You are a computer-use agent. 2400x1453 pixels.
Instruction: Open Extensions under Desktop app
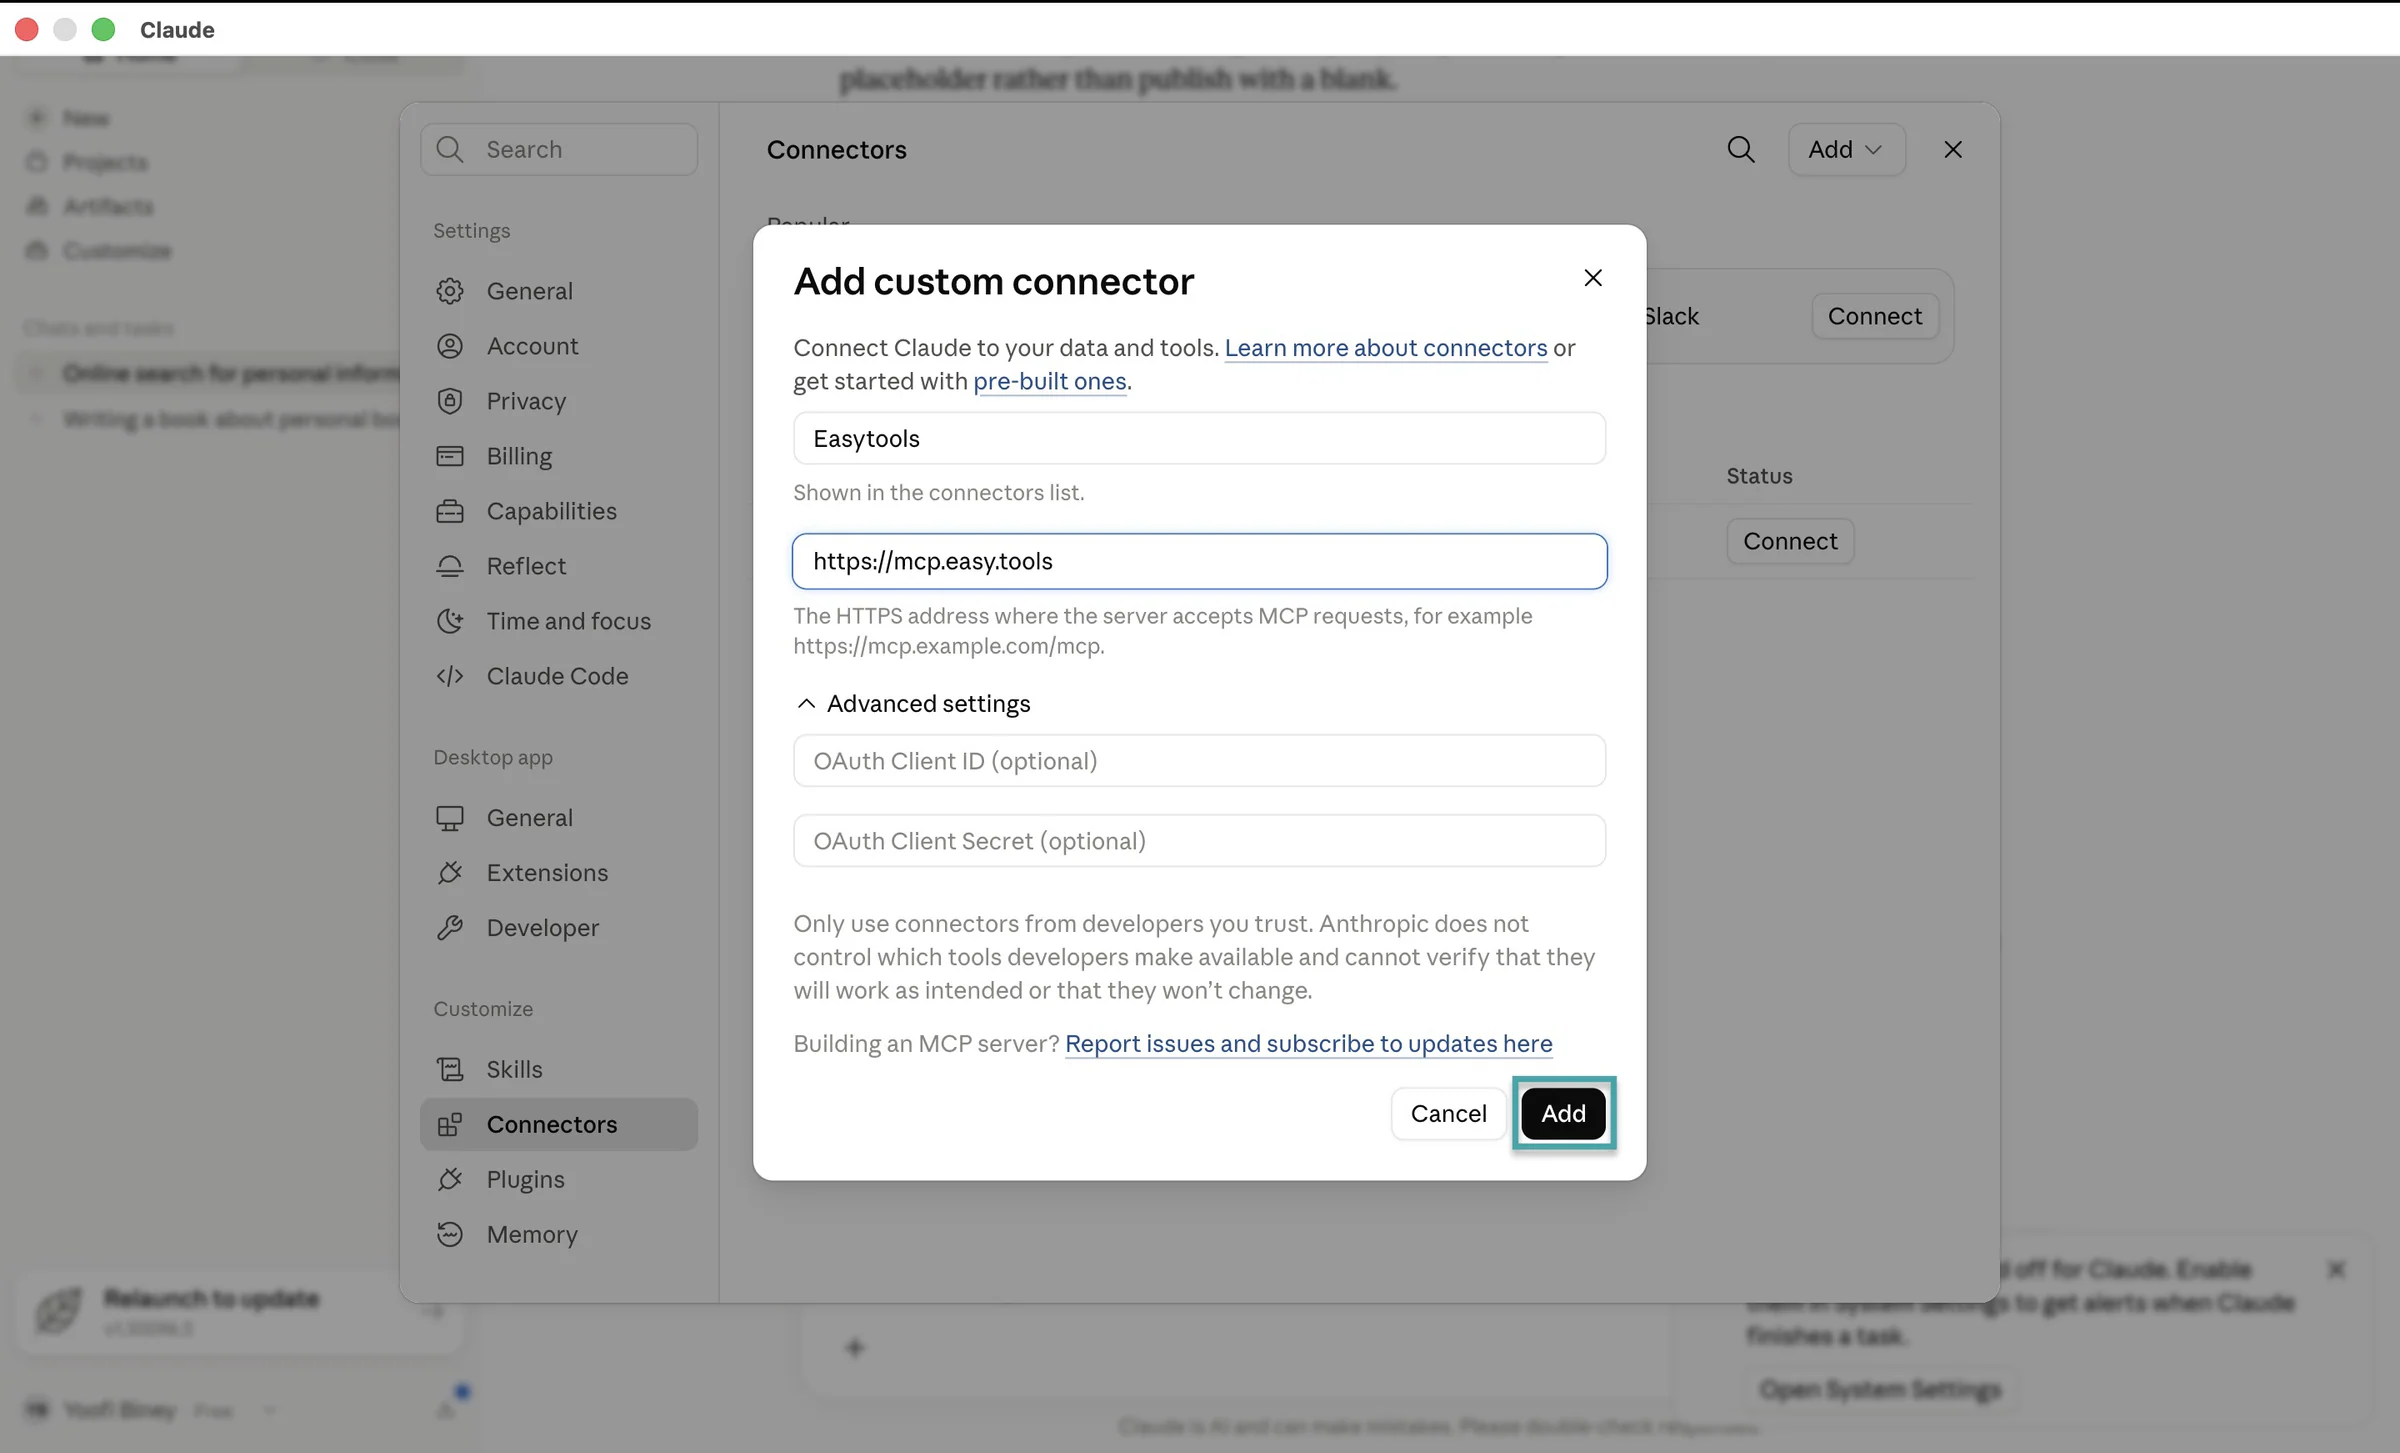coord(559,873)
